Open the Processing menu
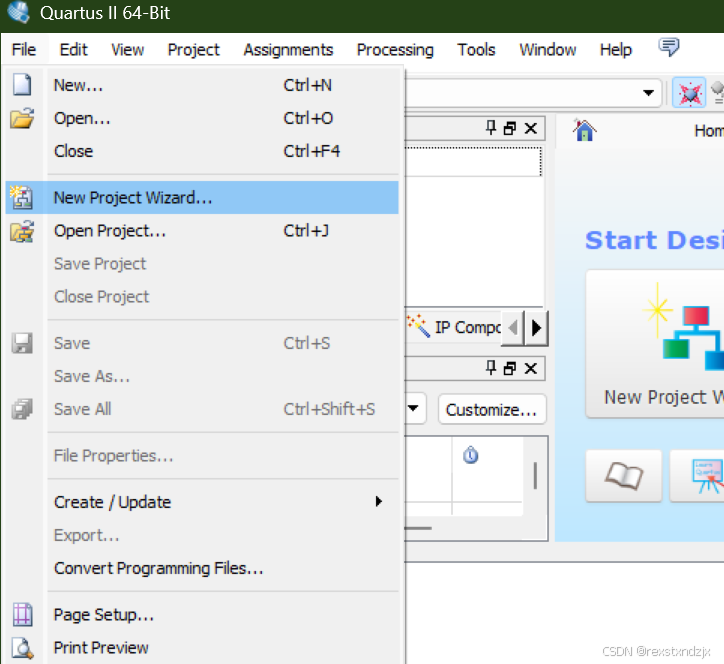This screenshot has width=724, height=664. (395, 49)
